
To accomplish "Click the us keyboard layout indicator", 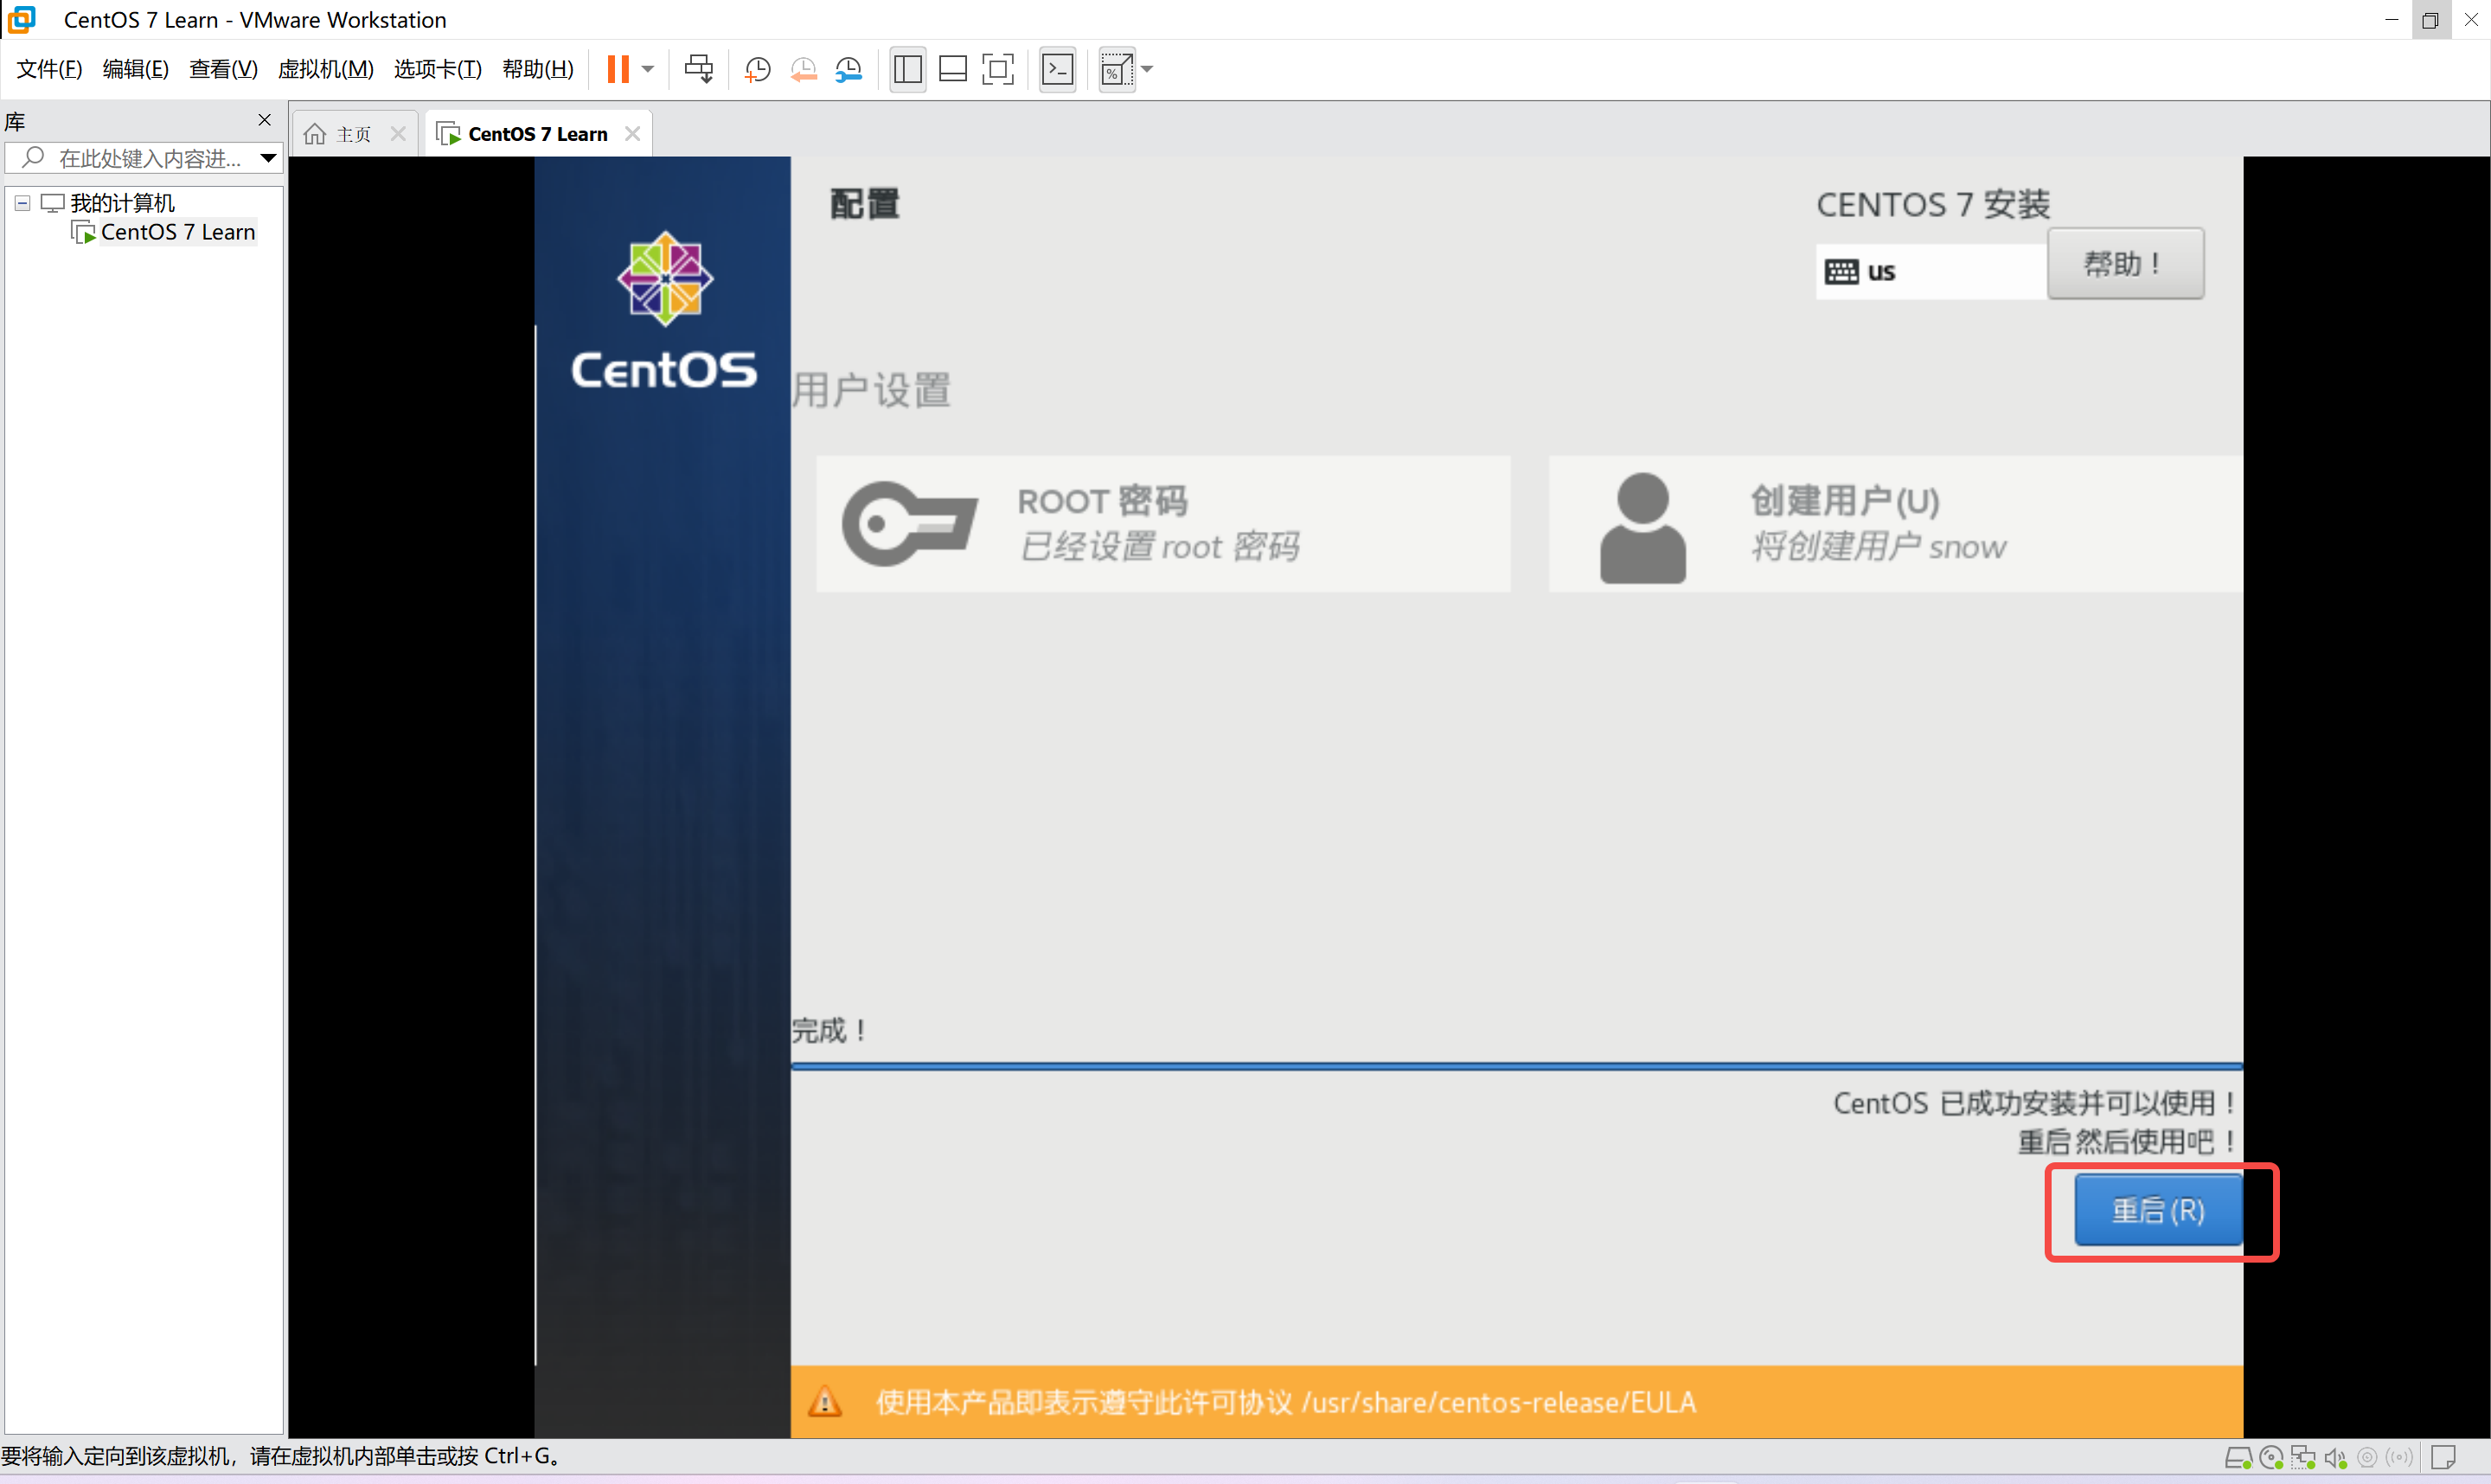I will (1930, 271).
